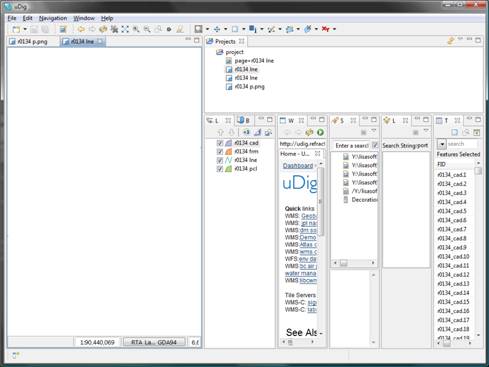Select row r0134_cad.5 in the table
Viewport: 489px width, 367px height.
pyautogui.click(x=452, y=211)
